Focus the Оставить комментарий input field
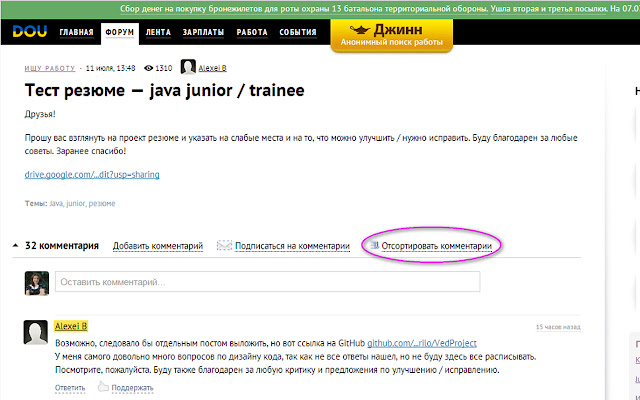The width and height of the screenshot is (640, 400). click(x=267, y=282)
